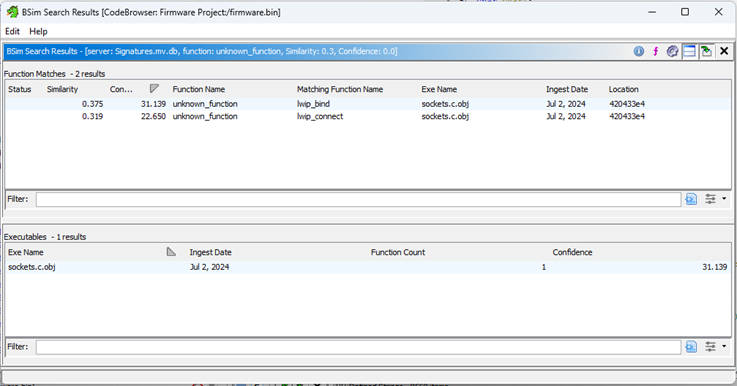
Task: Open Function Matches column filter settings icon
Action: point(710,199)
